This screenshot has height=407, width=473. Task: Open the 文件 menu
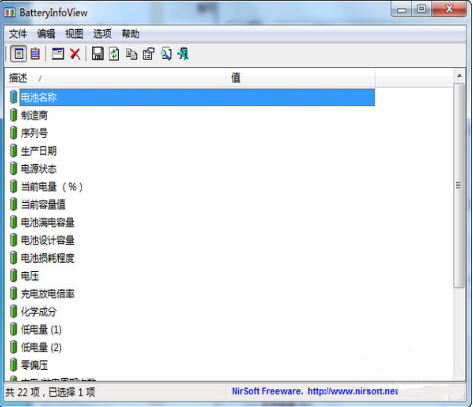18,34
